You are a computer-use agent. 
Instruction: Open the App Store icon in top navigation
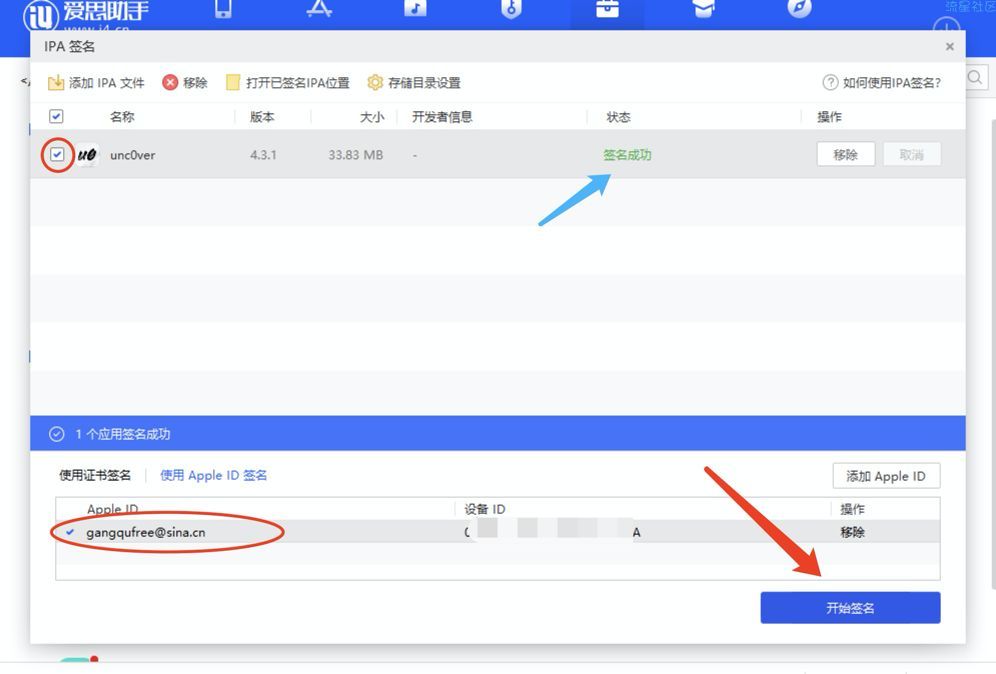point(319,8)
